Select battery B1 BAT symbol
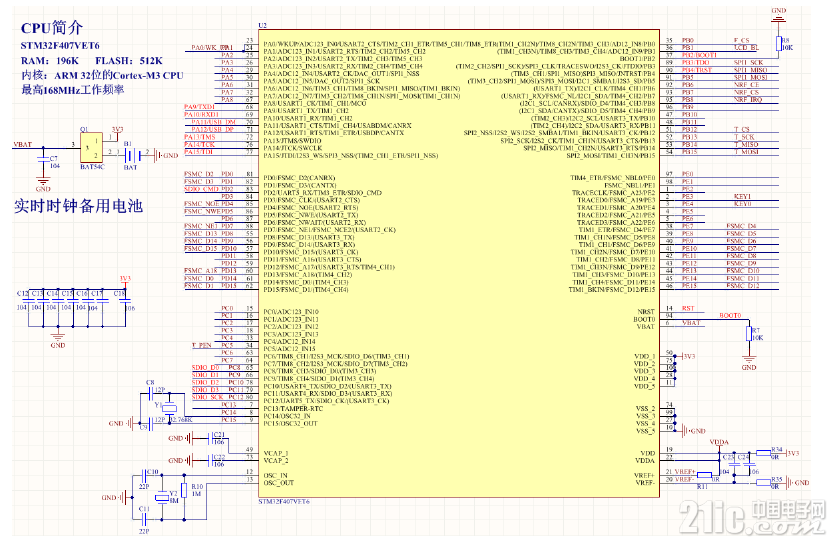 coord(131,156)
